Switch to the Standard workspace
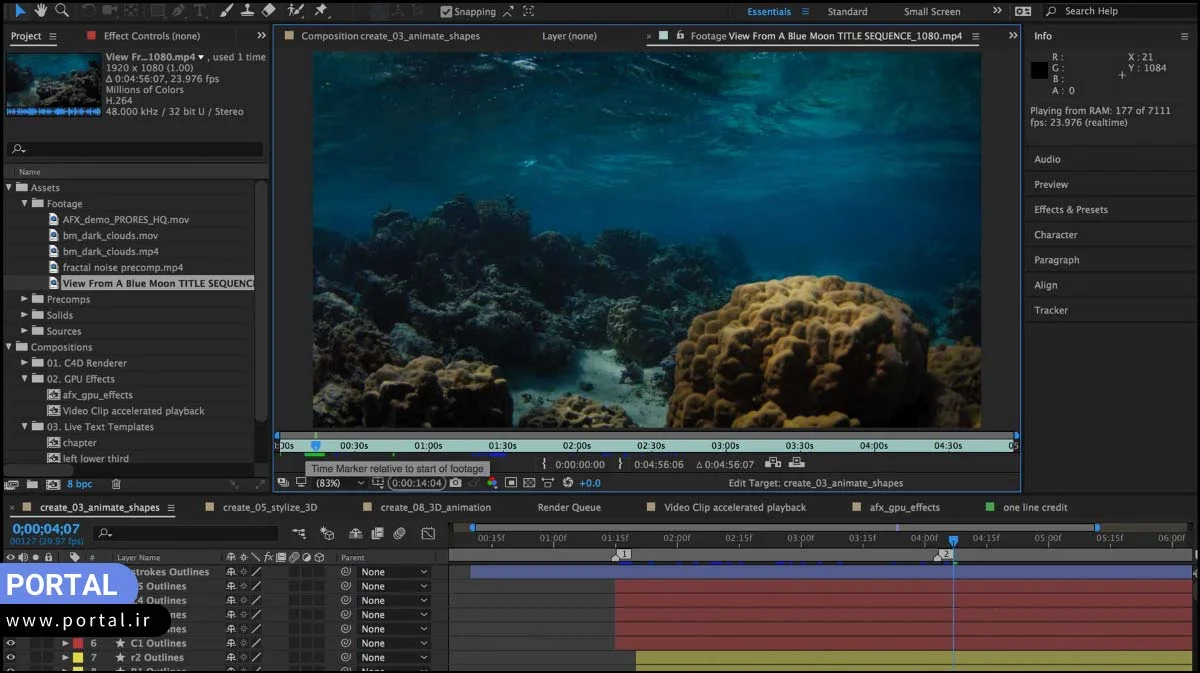This screenshot has width=1200, height=673. 847,12
